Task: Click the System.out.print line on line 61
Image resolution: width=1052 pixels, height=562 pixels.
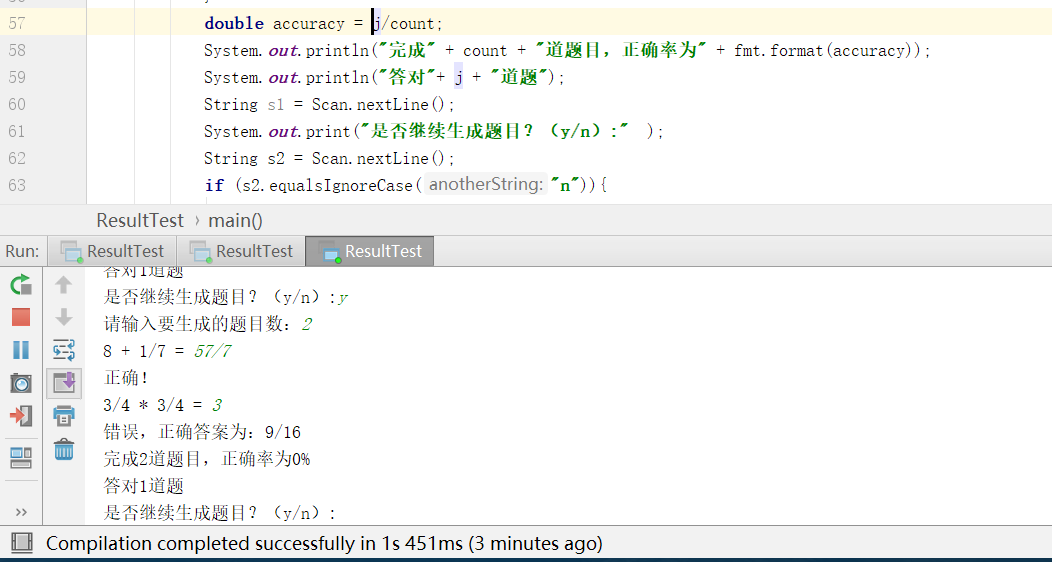Action: 434,131
